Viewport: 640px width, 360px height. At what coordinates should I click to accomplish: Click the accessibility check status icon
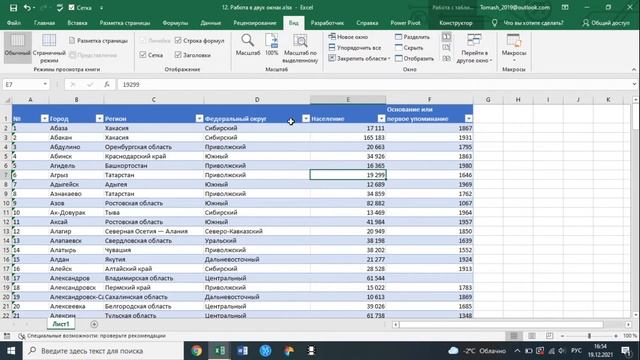pyautogui.click(x=22, y=336)
